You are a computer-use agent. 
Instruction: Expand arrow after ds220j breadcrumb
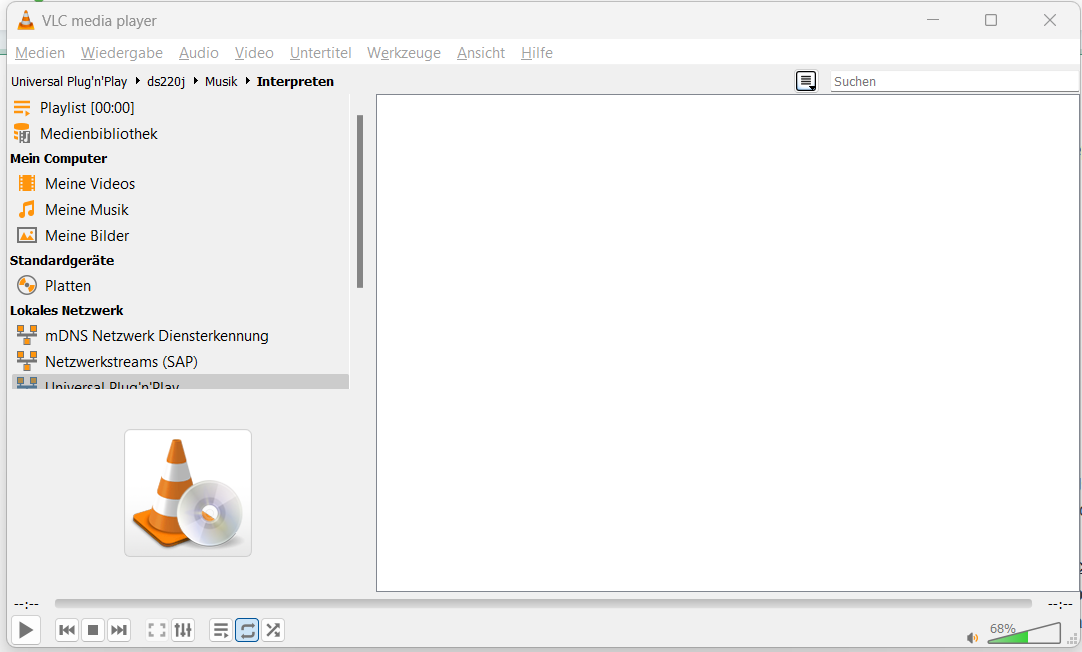195,81
